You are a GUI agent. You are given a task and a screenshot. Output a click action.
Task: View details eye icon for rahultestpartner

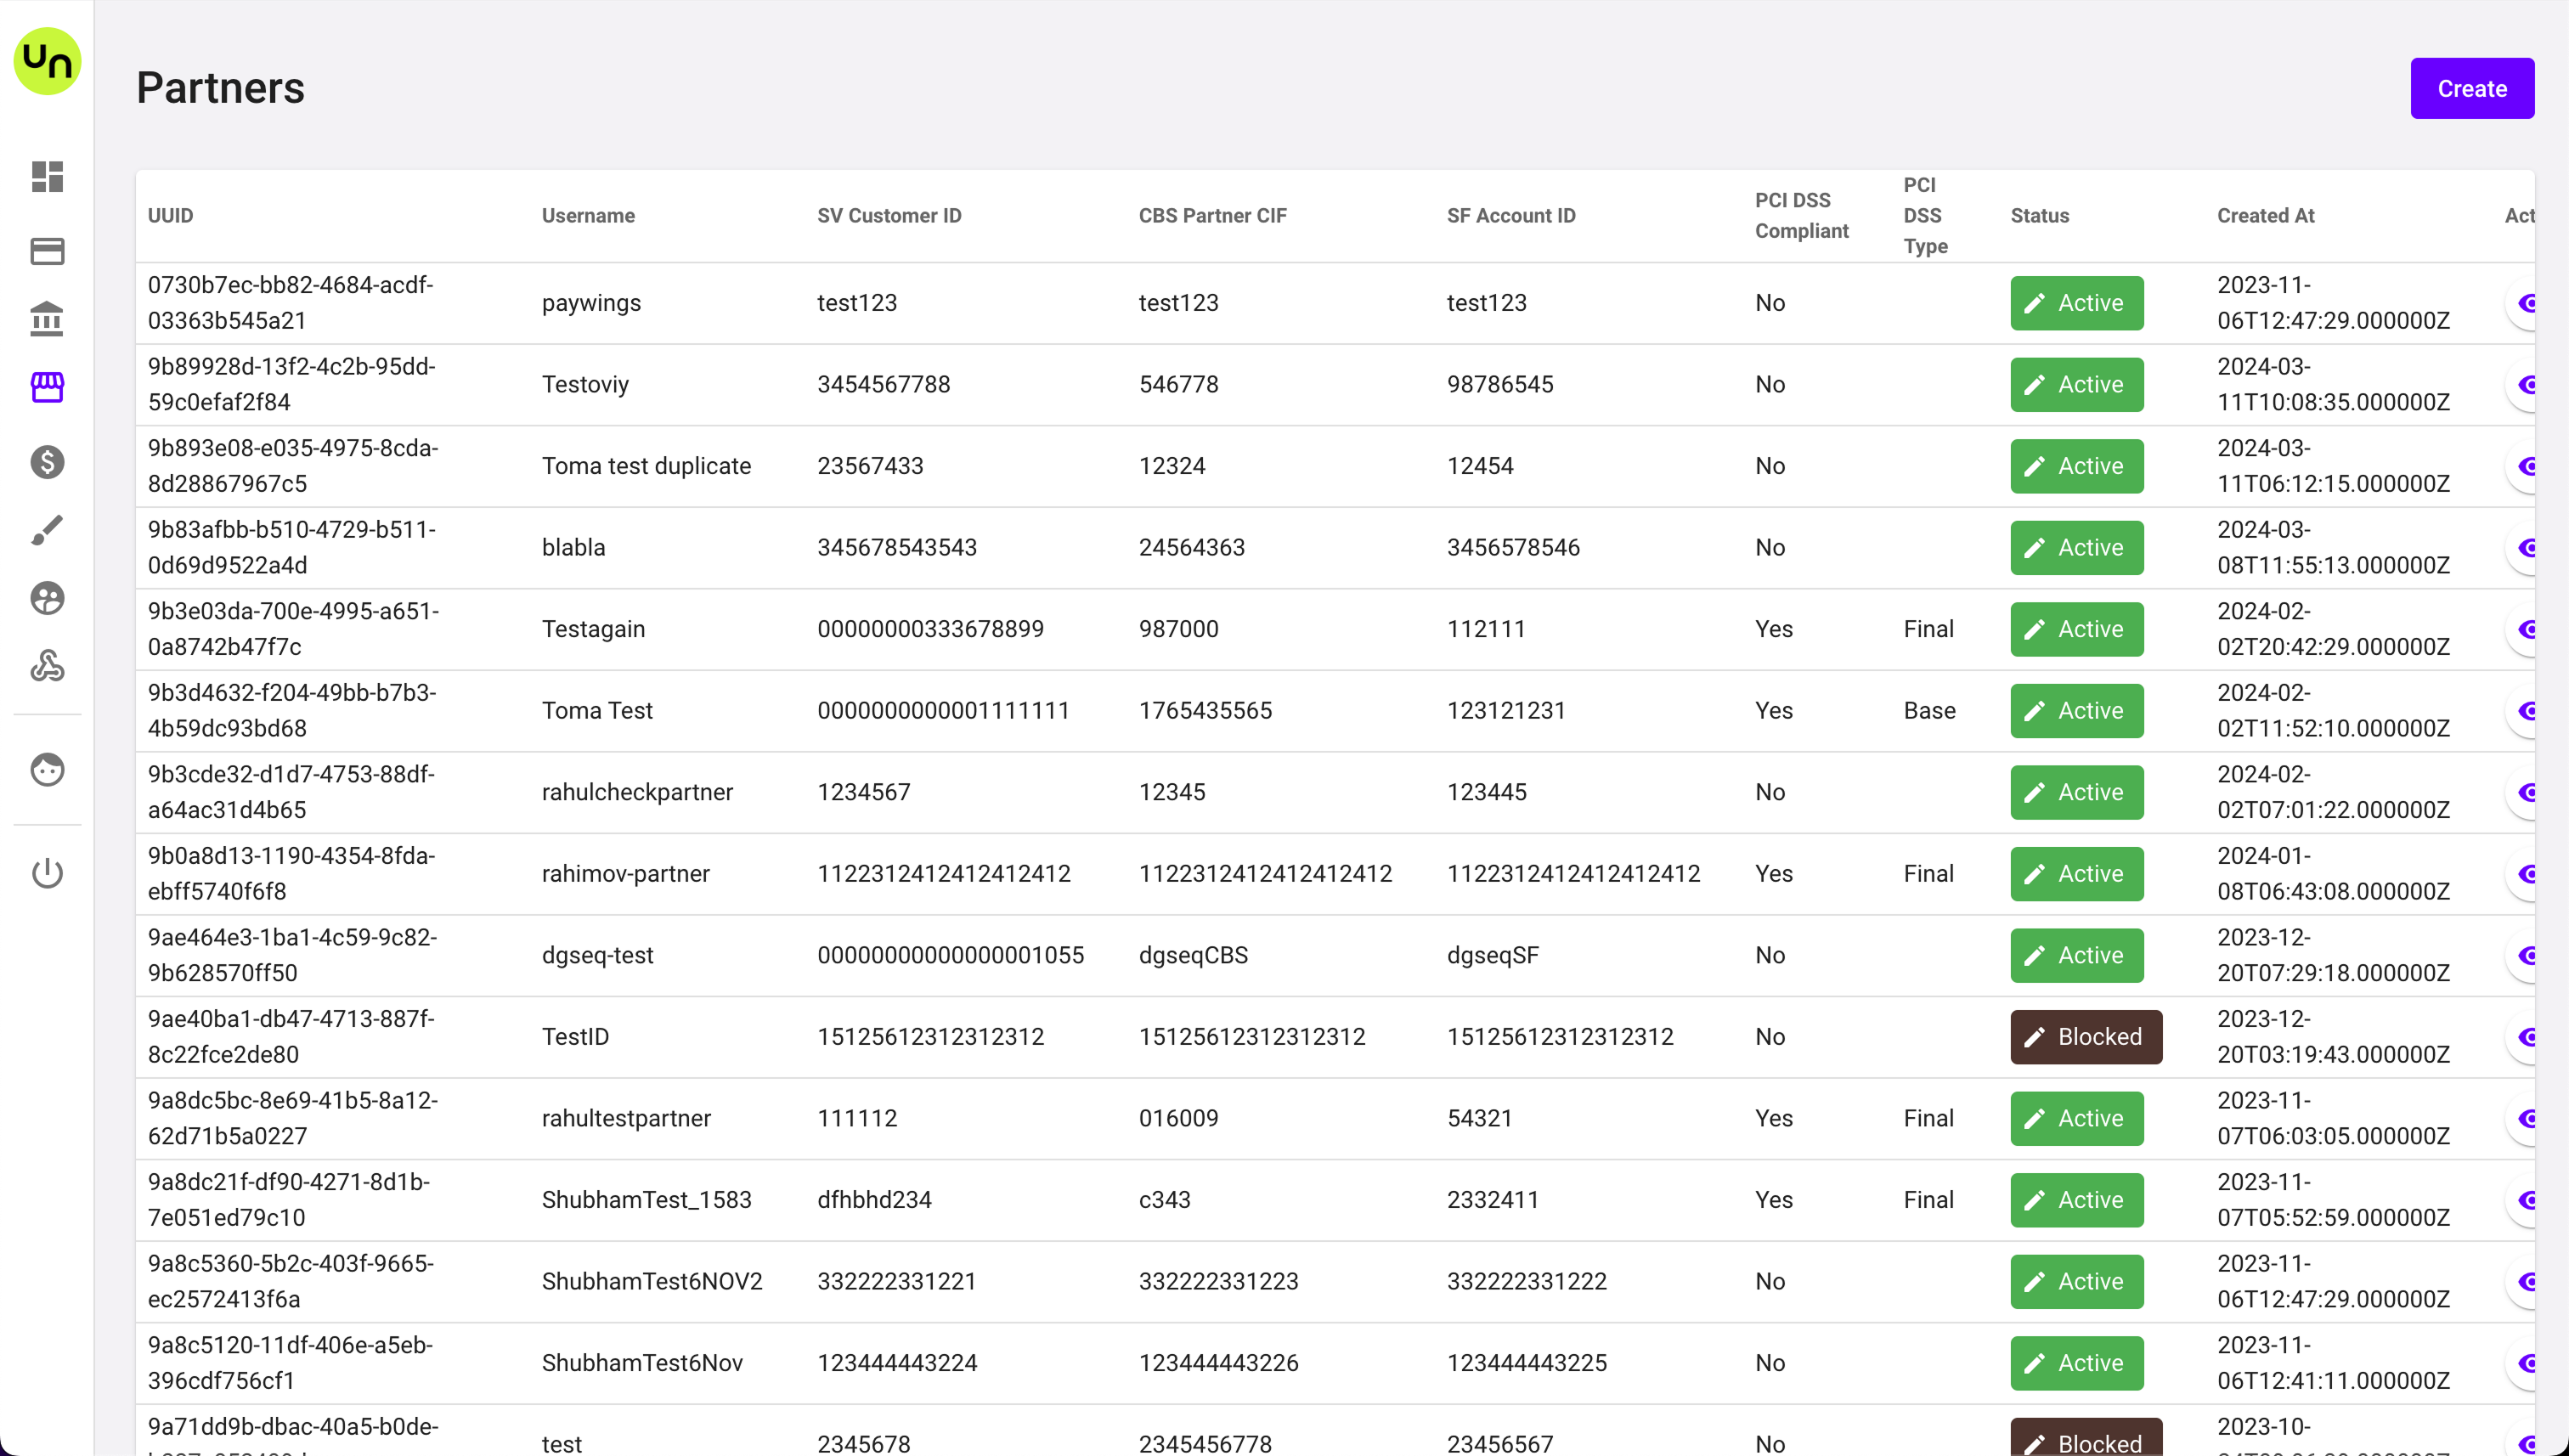pos(2524,1118)
